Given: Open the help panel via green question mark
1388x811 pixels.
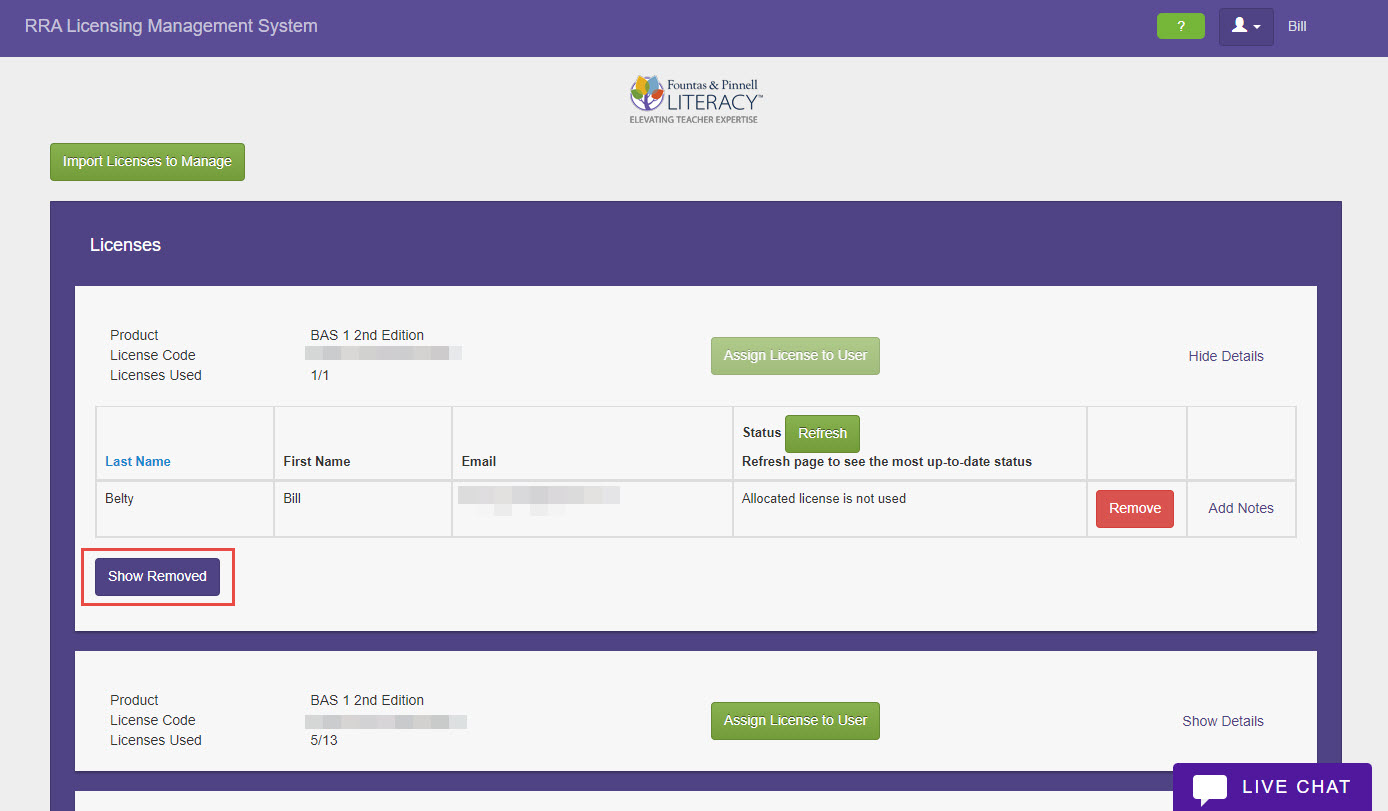Looking at the screenshot, I should pyautogui.click(x=1180, y=26).
